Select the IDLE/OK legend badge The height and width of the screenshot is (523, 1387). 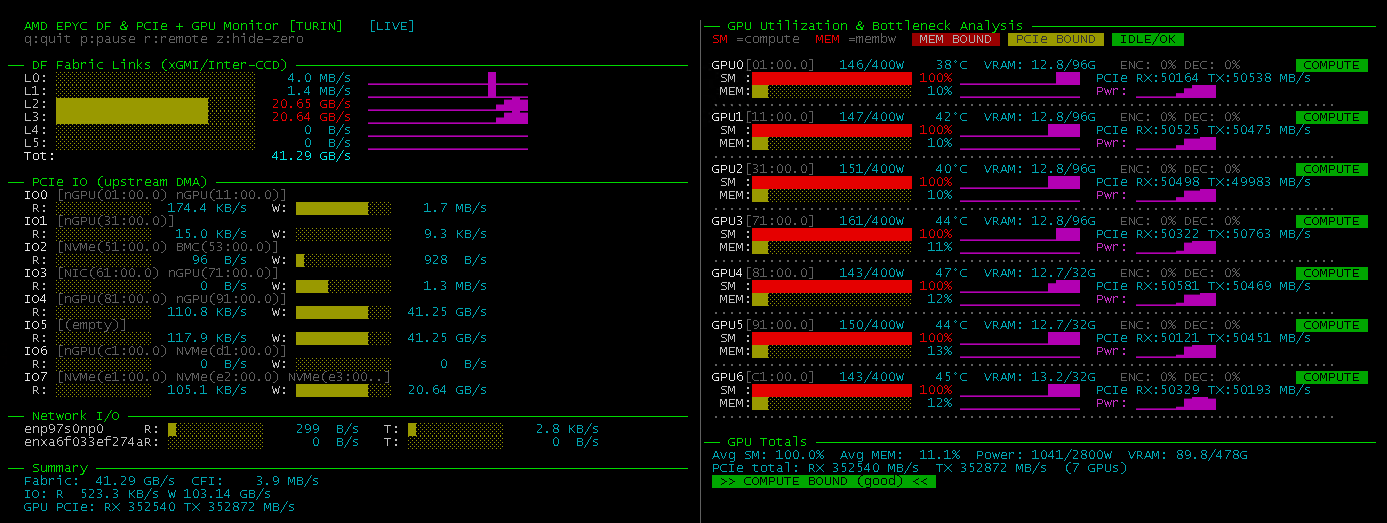(x=1147, y=39)
